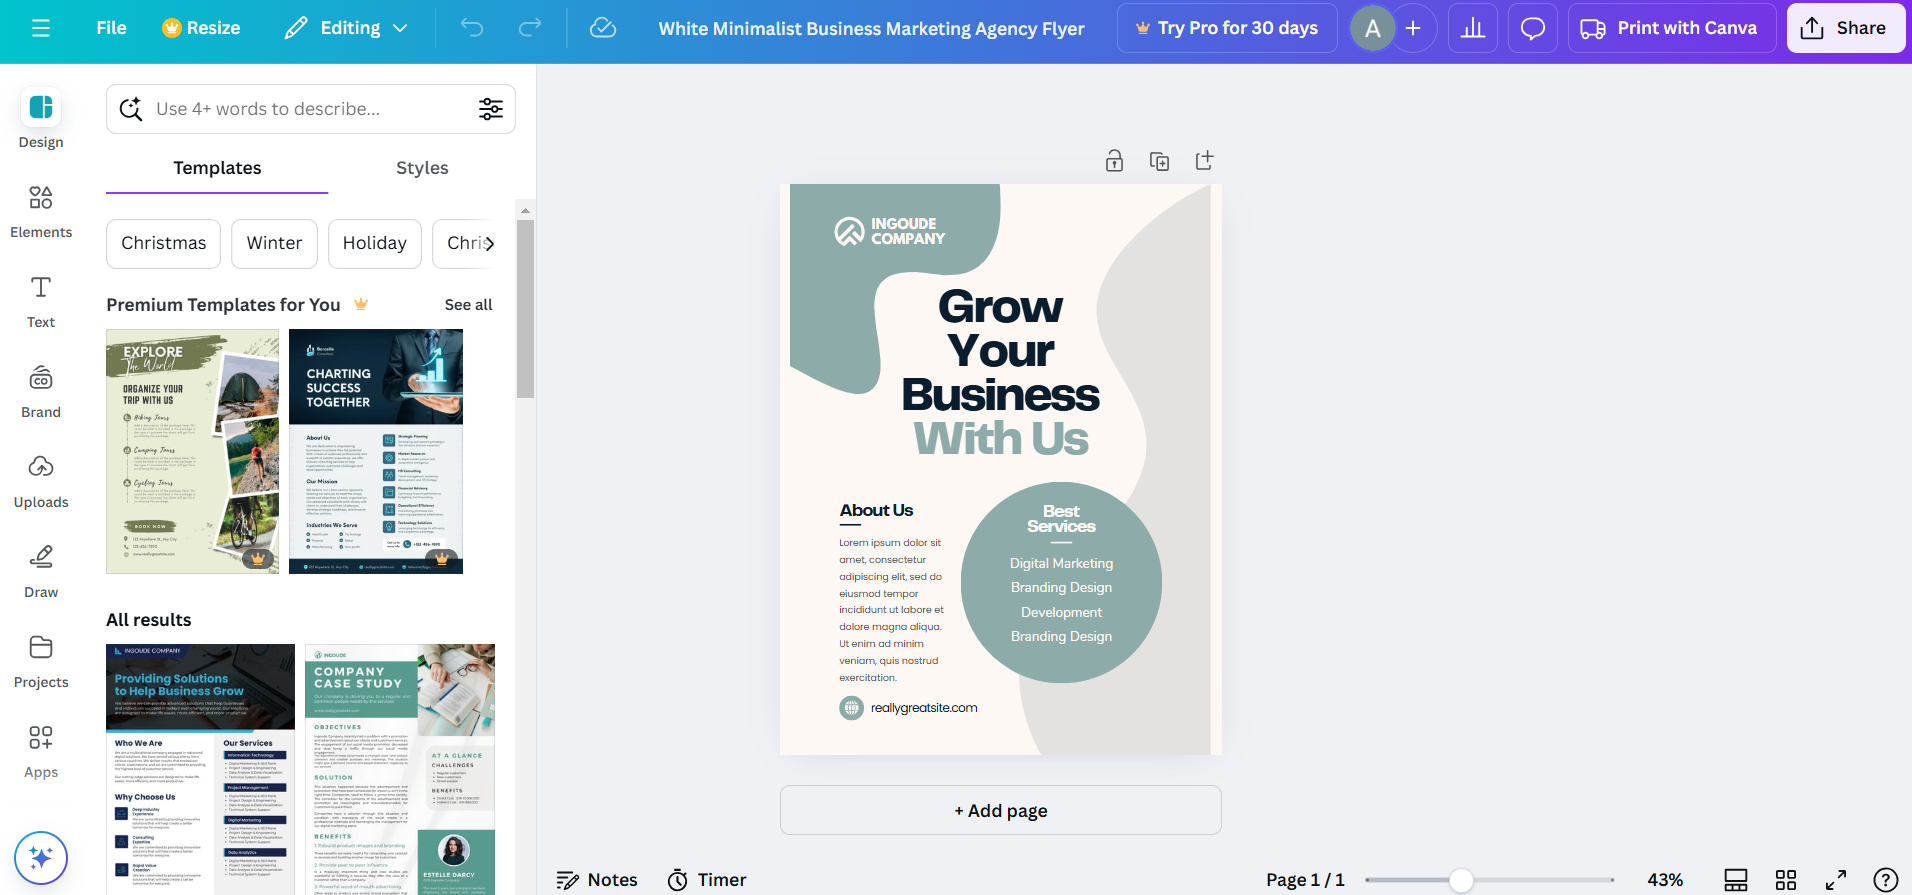1912x895 pixels.
Task: Open the Notes panel
Action: (597, 880)
